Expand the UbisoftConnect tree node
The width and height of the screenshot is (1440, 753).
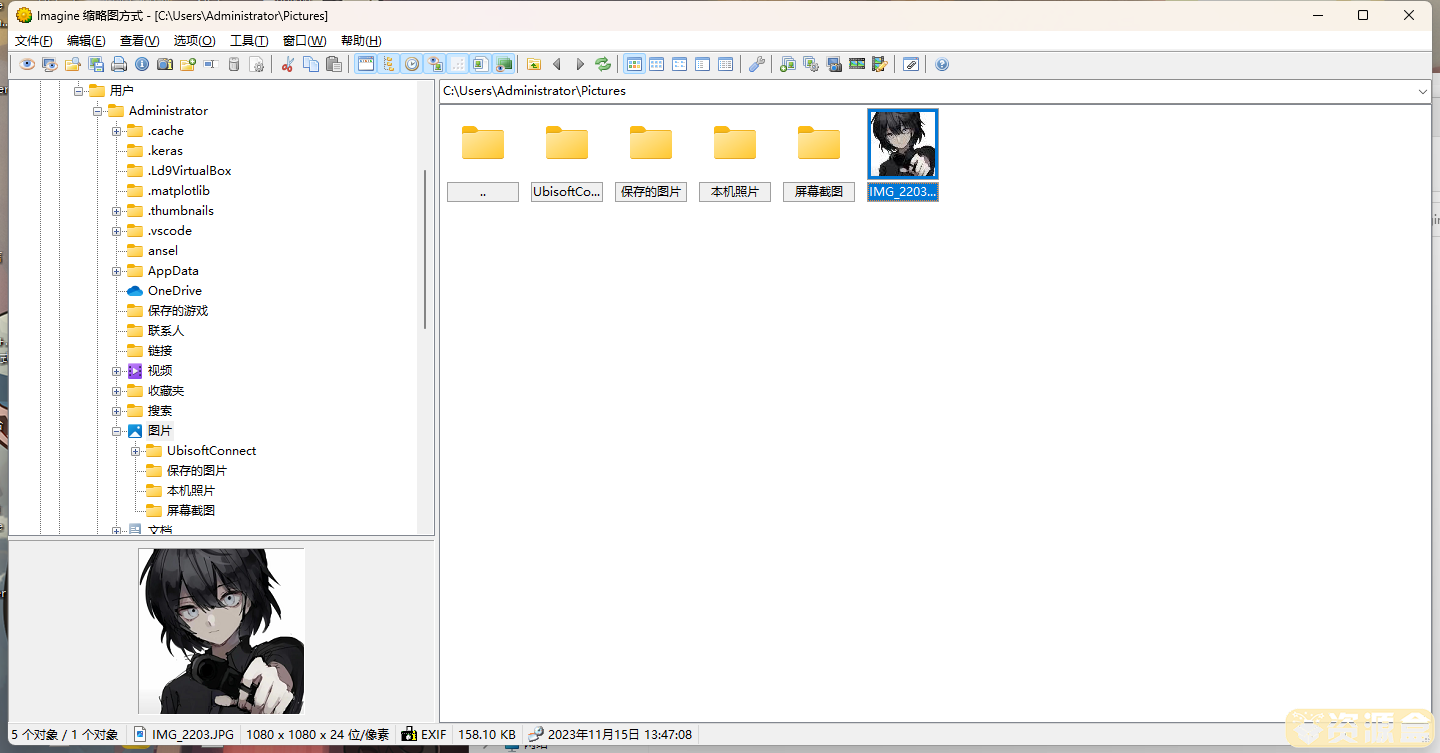[x=136, y=451]
